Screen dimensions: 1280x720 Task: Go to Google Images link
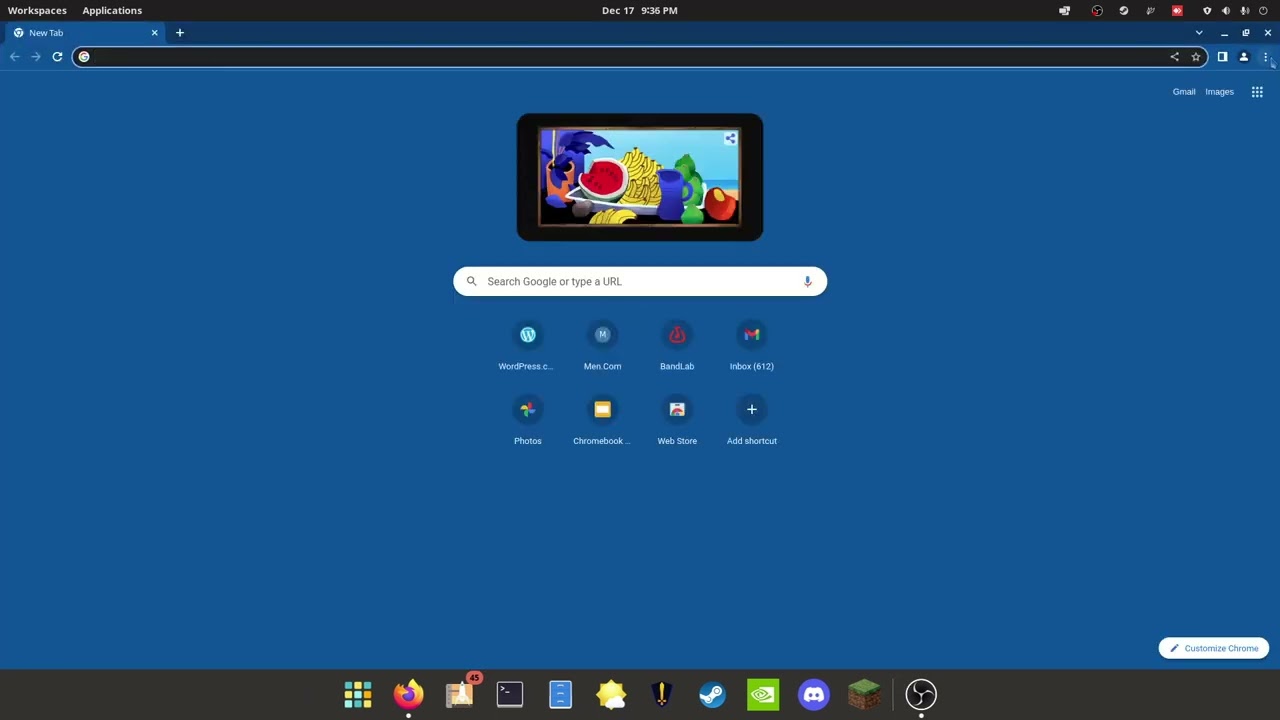click(1219, 92)
